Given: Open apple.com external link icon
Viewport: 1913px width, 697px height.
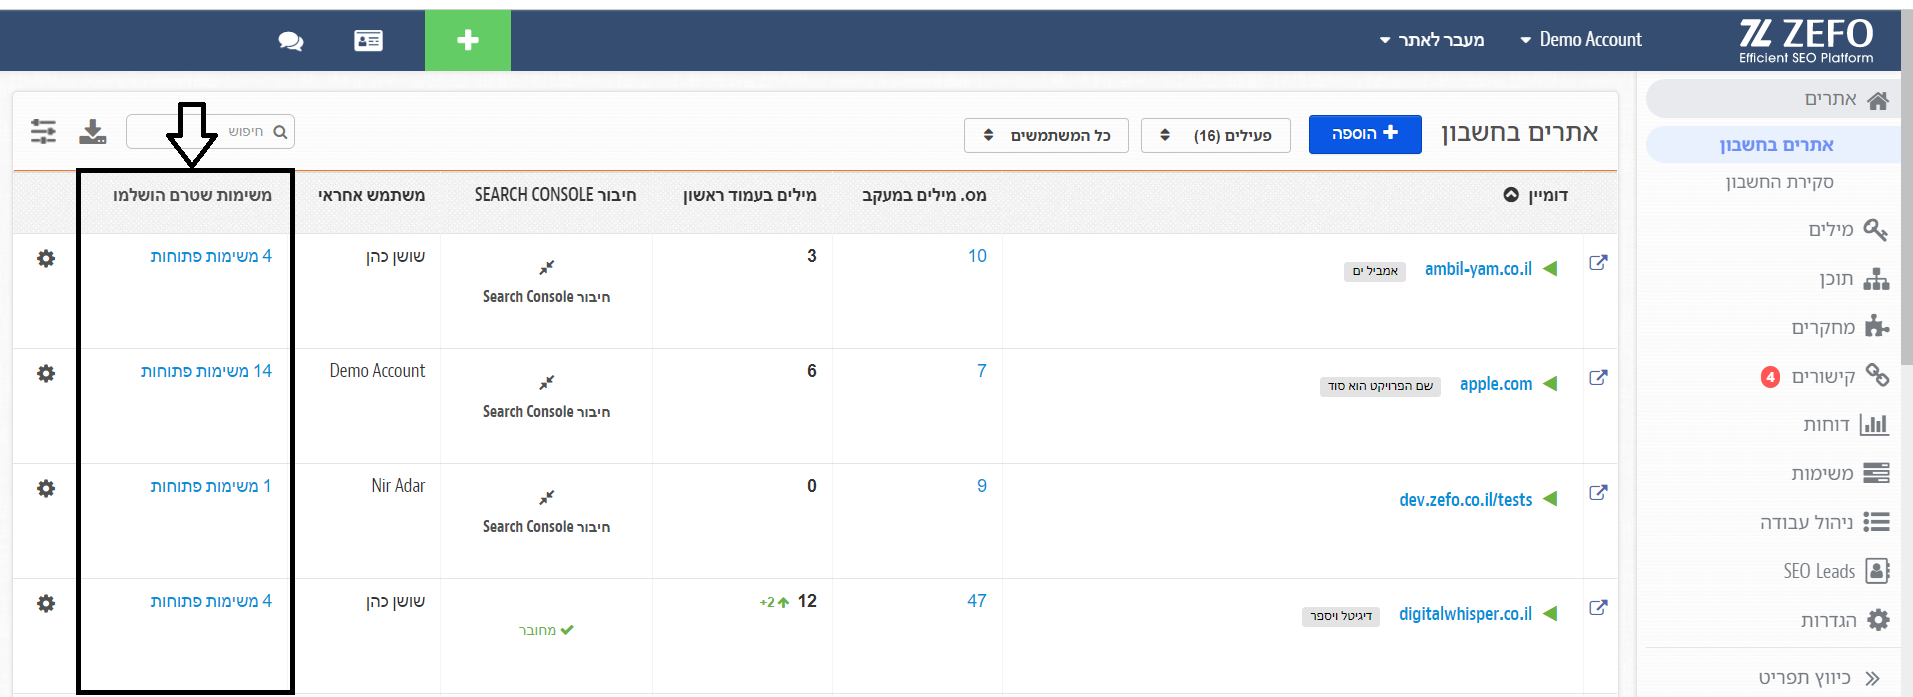Looking at the screenshot, I should point(1598,378).
